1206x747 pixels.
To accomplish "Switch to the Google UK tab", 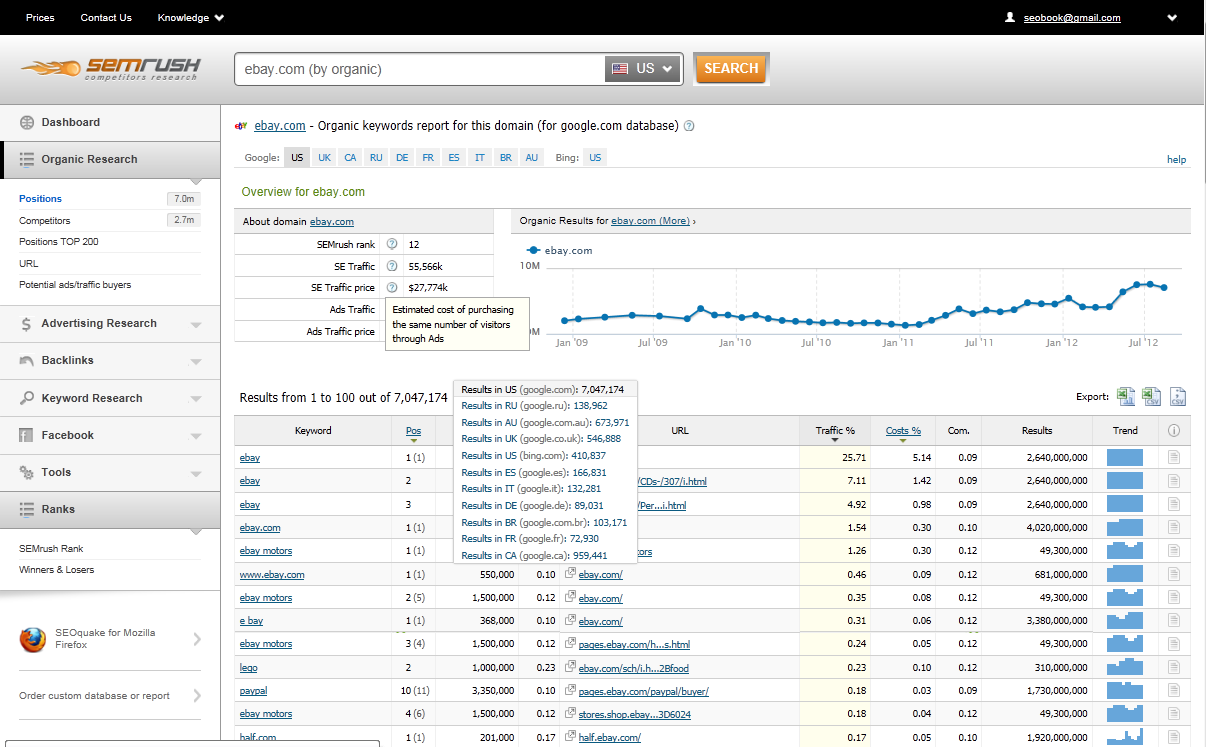I will pyautogui.click(x=325, y=158).
